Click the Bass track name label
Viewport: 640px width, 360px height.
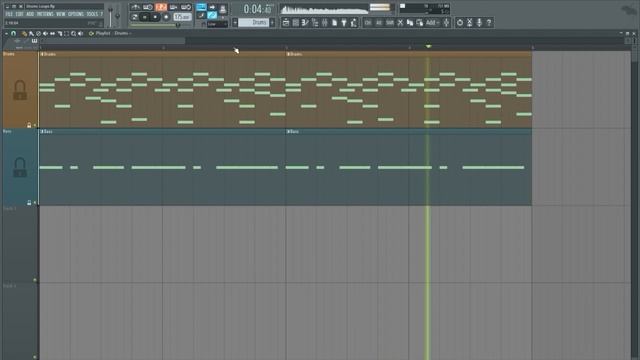[7, 131]
